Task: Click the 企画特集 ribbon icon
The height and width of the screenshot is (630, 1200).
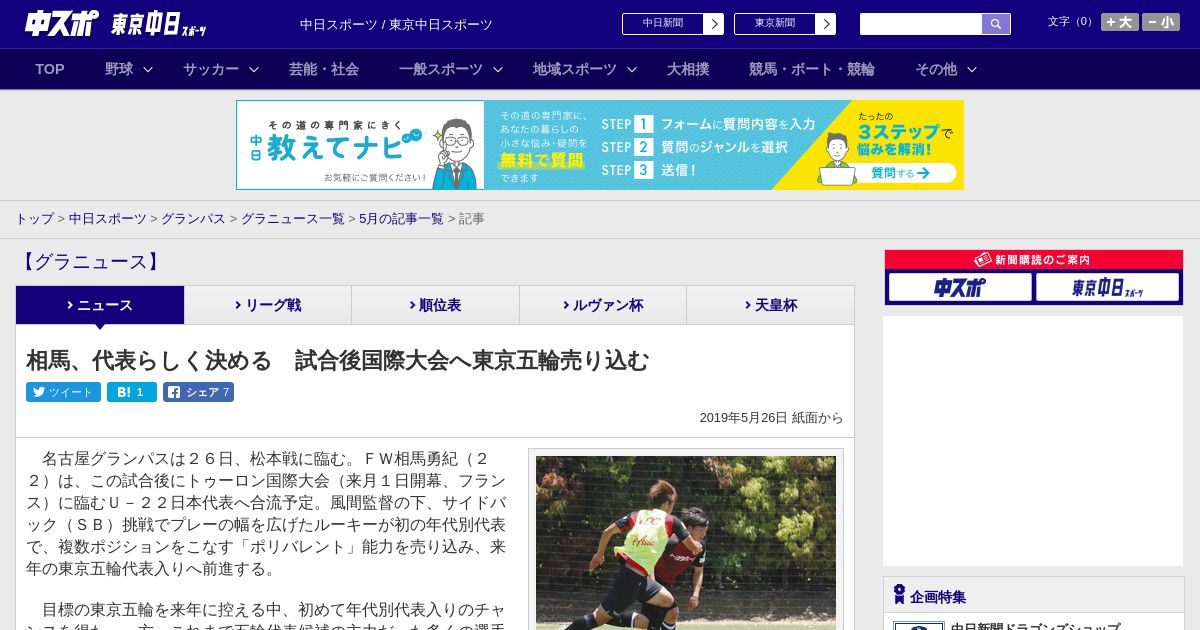Action: pyautogui.click(x=899, y=594)
